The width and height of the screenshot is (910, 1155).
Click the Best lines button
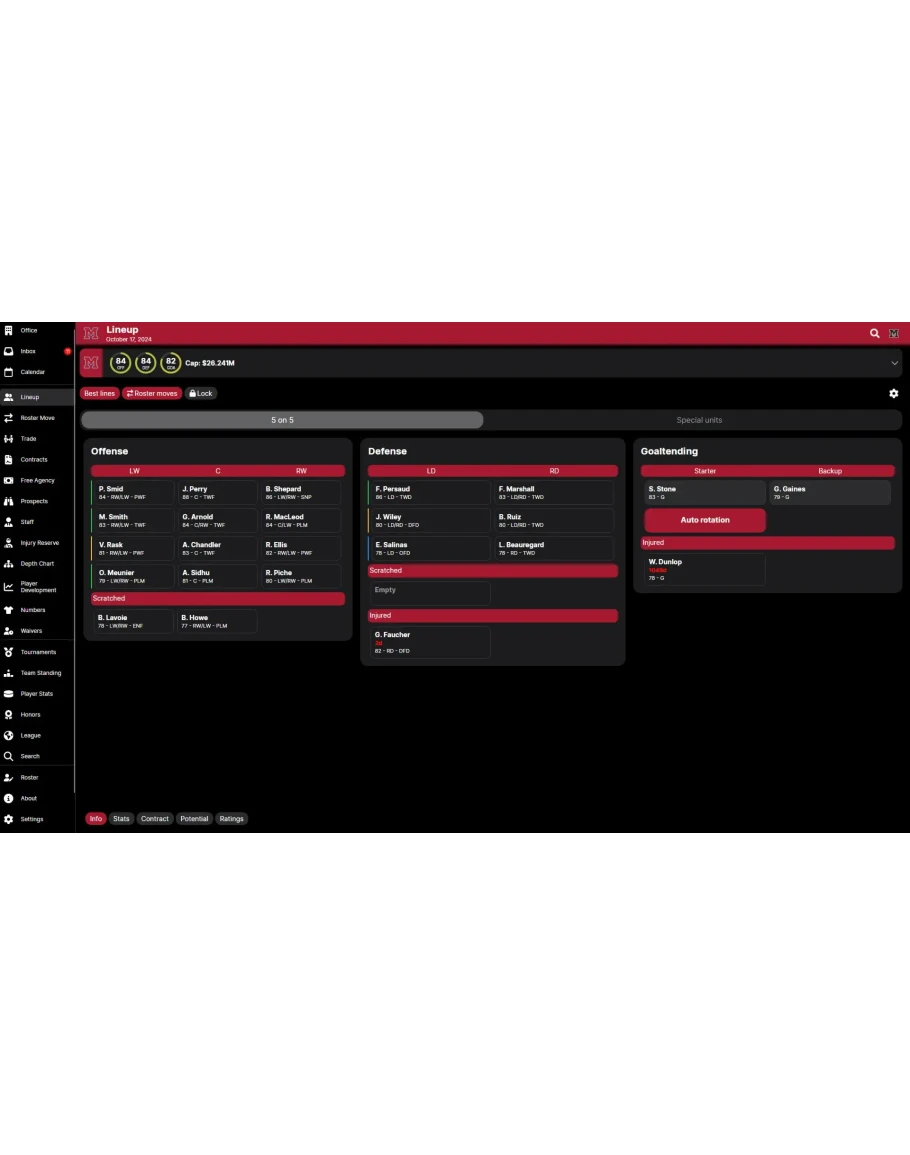pyautogui.click(x=99, y=394)
